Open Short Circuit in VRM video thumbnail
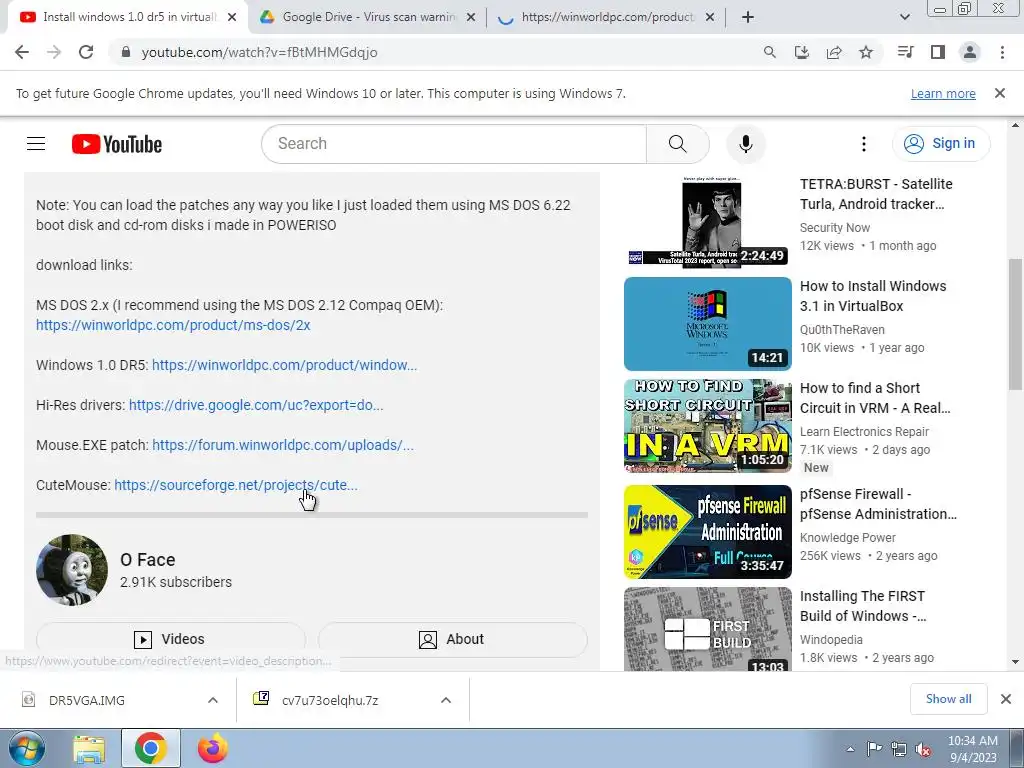 tap(708, 426)
